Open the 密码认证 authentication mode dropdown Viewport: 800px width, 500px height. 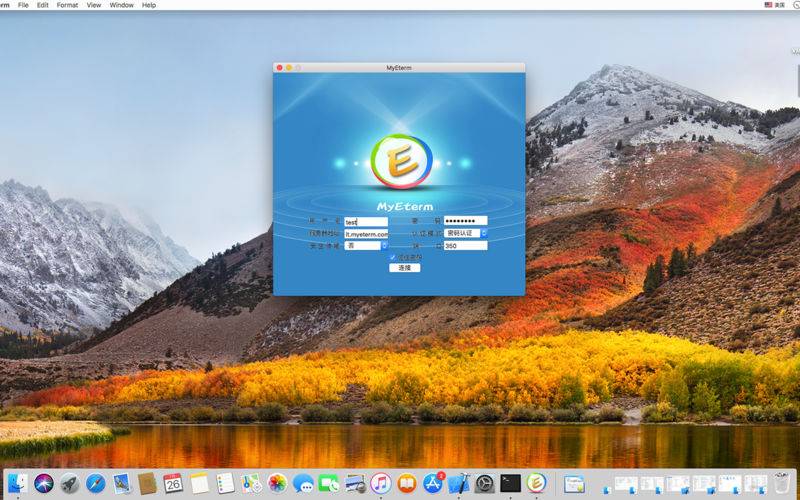pyautogui.click(x=465, y=233)
